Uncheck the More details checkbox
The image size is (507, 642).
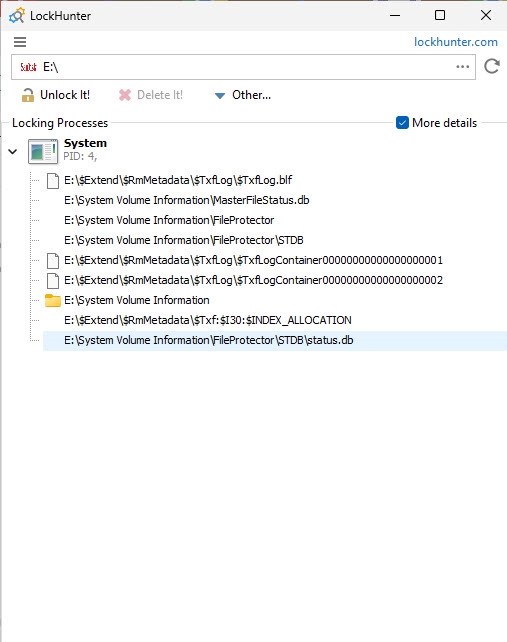coord(402,123)
